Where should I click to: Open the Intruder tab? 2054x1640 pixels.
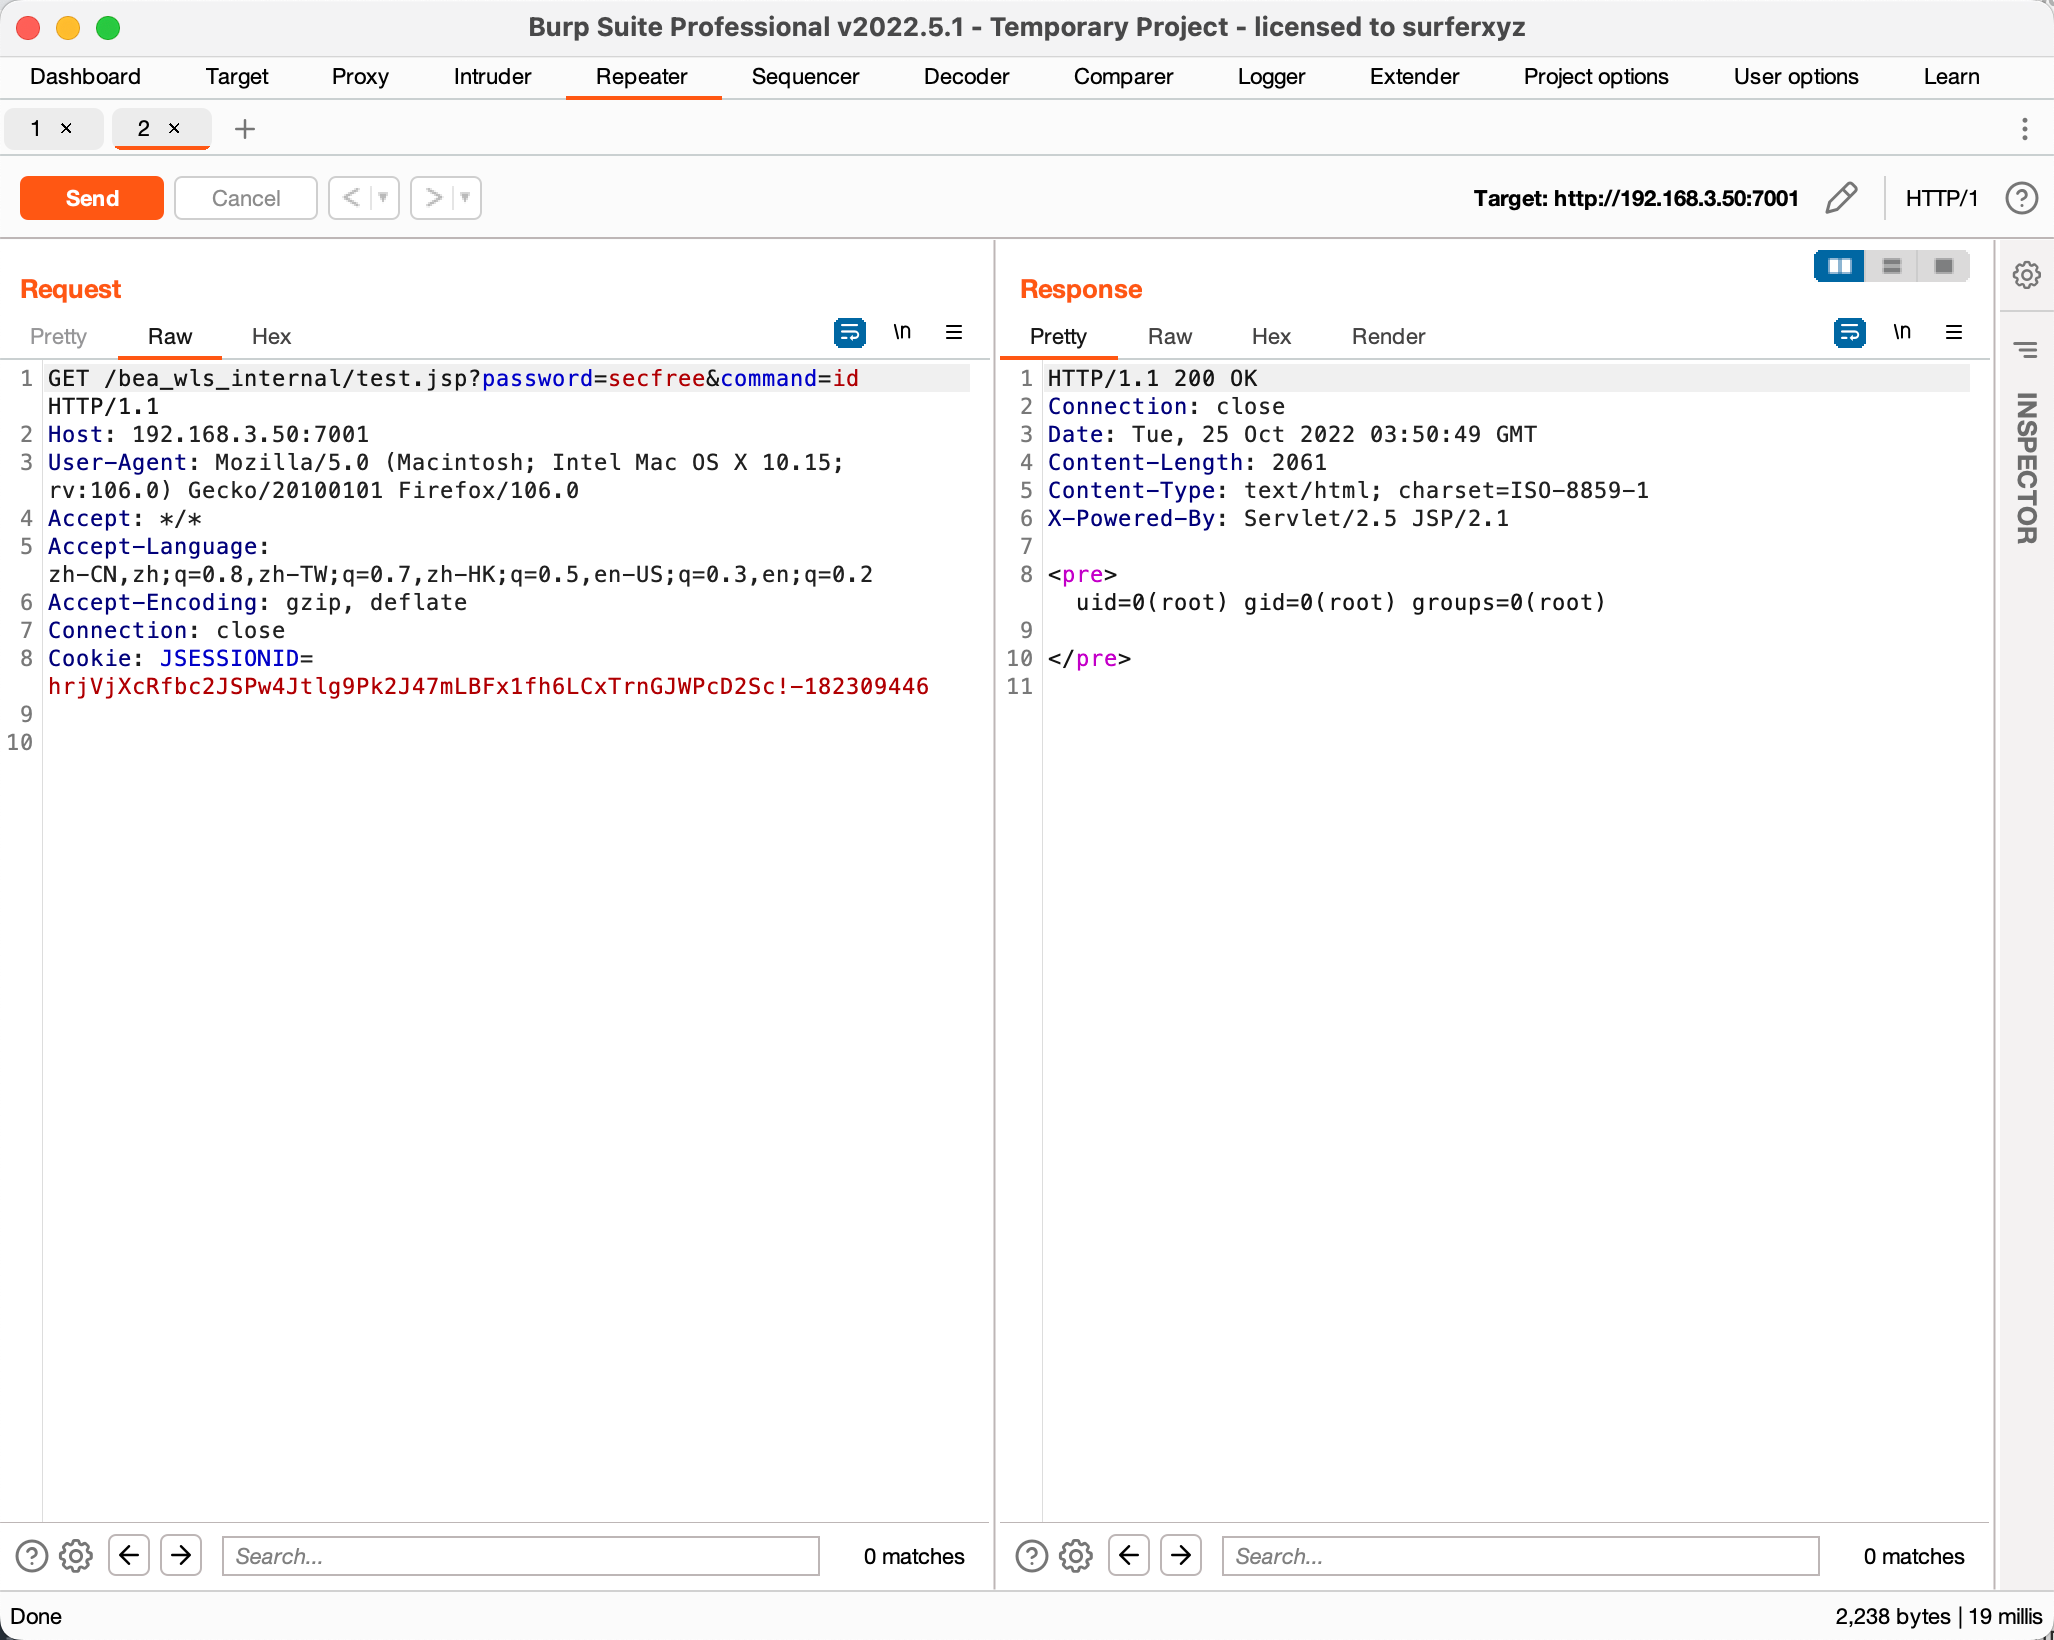point(492,77)
